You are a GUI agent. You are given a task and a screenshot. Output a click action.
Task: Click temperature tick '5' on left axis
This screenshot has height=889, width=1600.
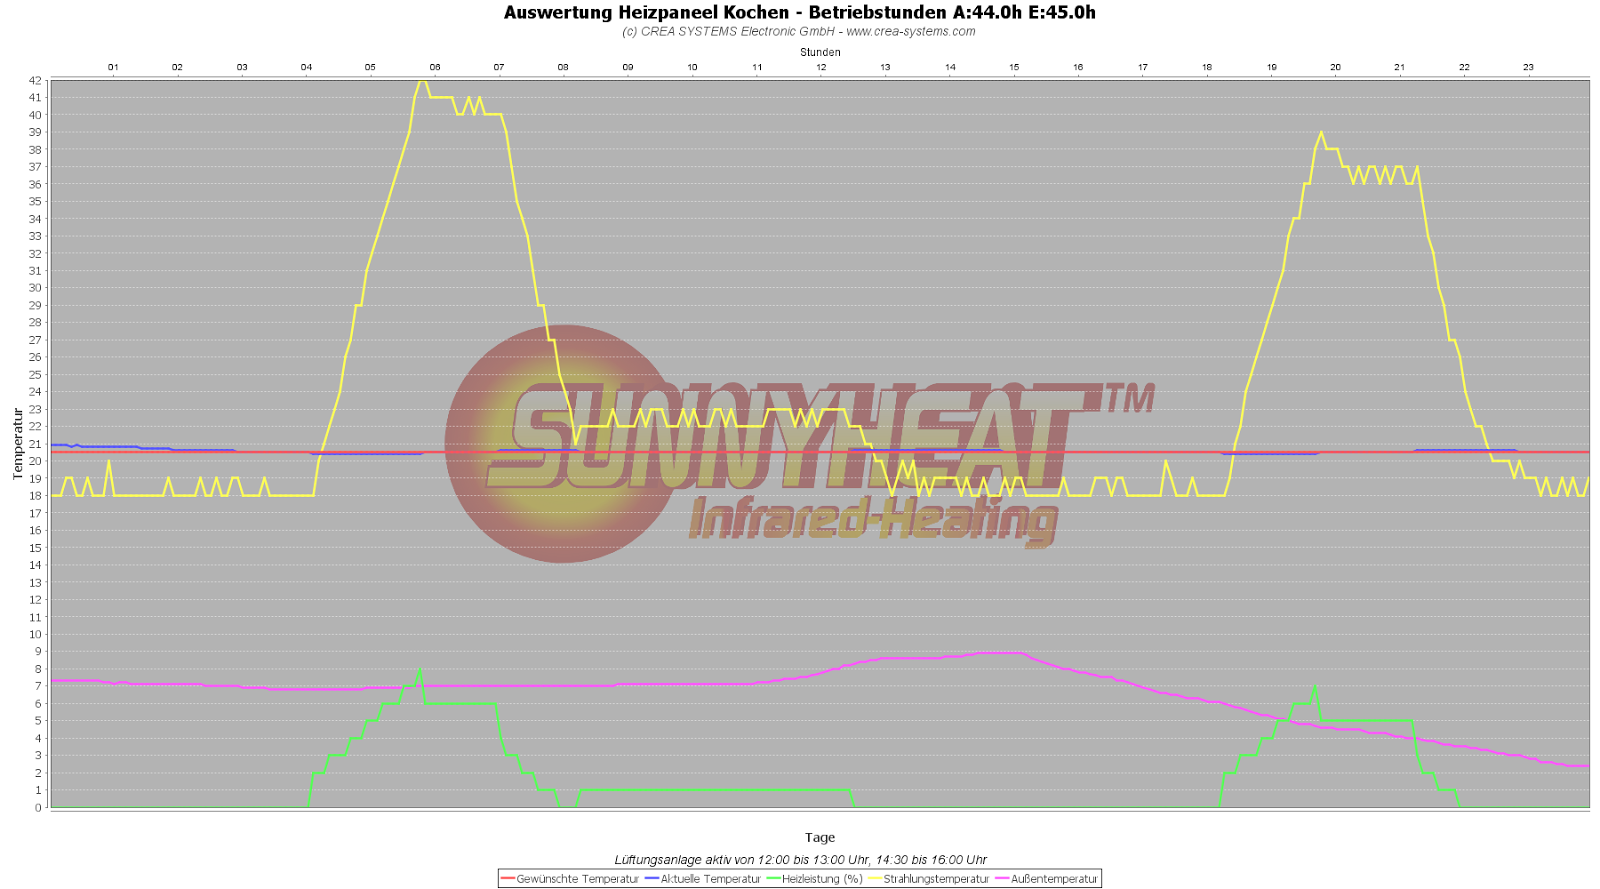(x=38, y=721)
